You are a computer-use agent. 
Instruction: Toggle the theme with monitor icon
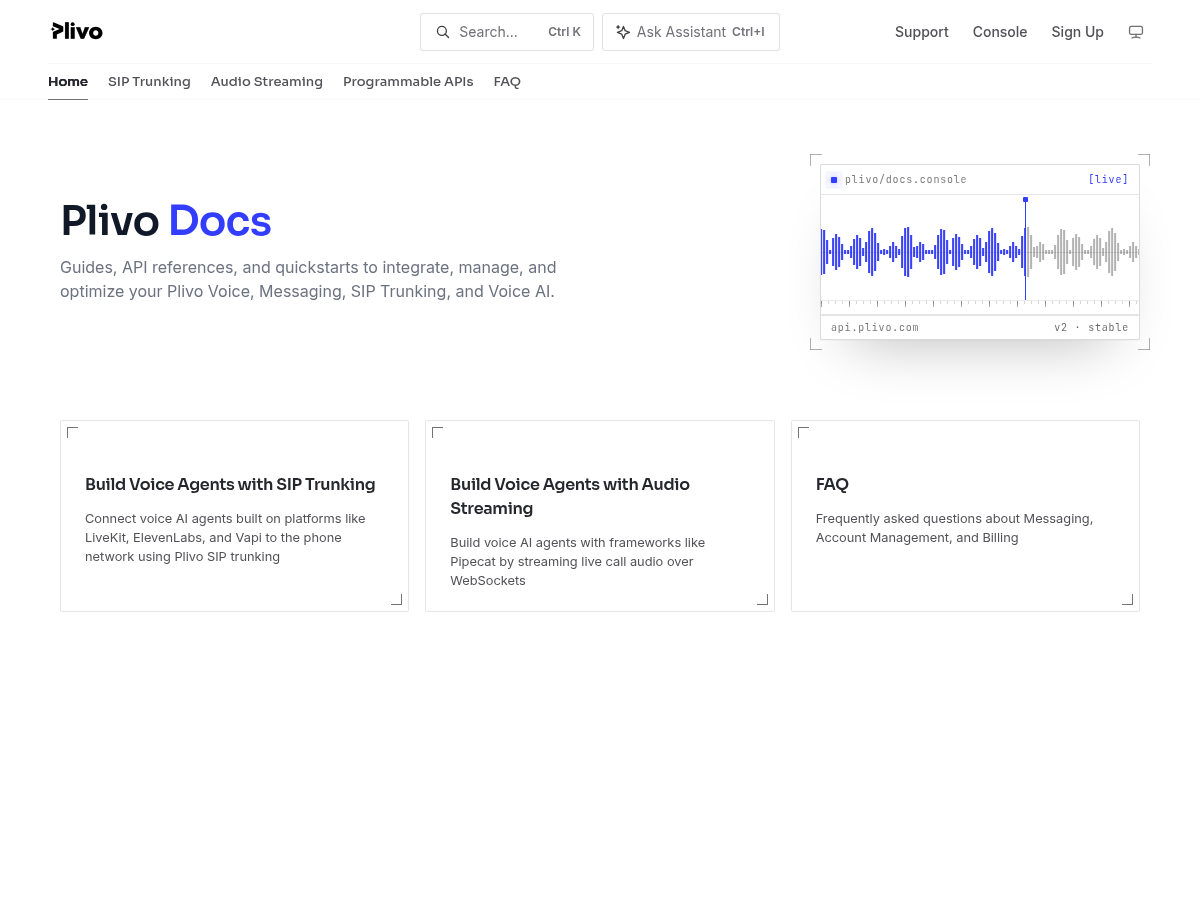click(1136, 32)
